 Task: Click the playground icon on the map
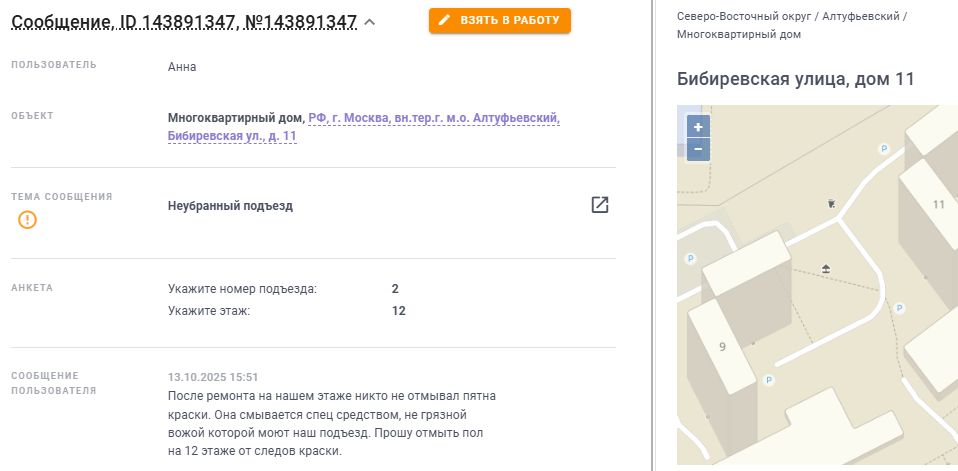coord(826,268)
